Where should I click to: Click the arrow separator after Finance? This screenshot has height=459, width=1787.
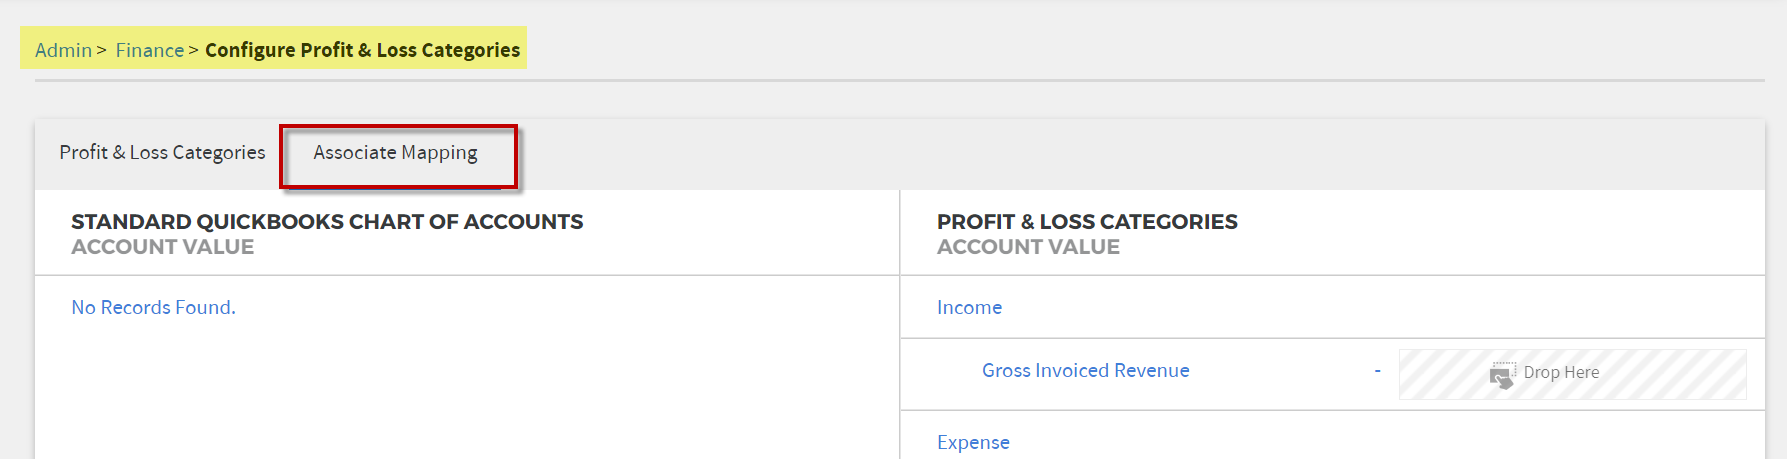coord(193,50)
